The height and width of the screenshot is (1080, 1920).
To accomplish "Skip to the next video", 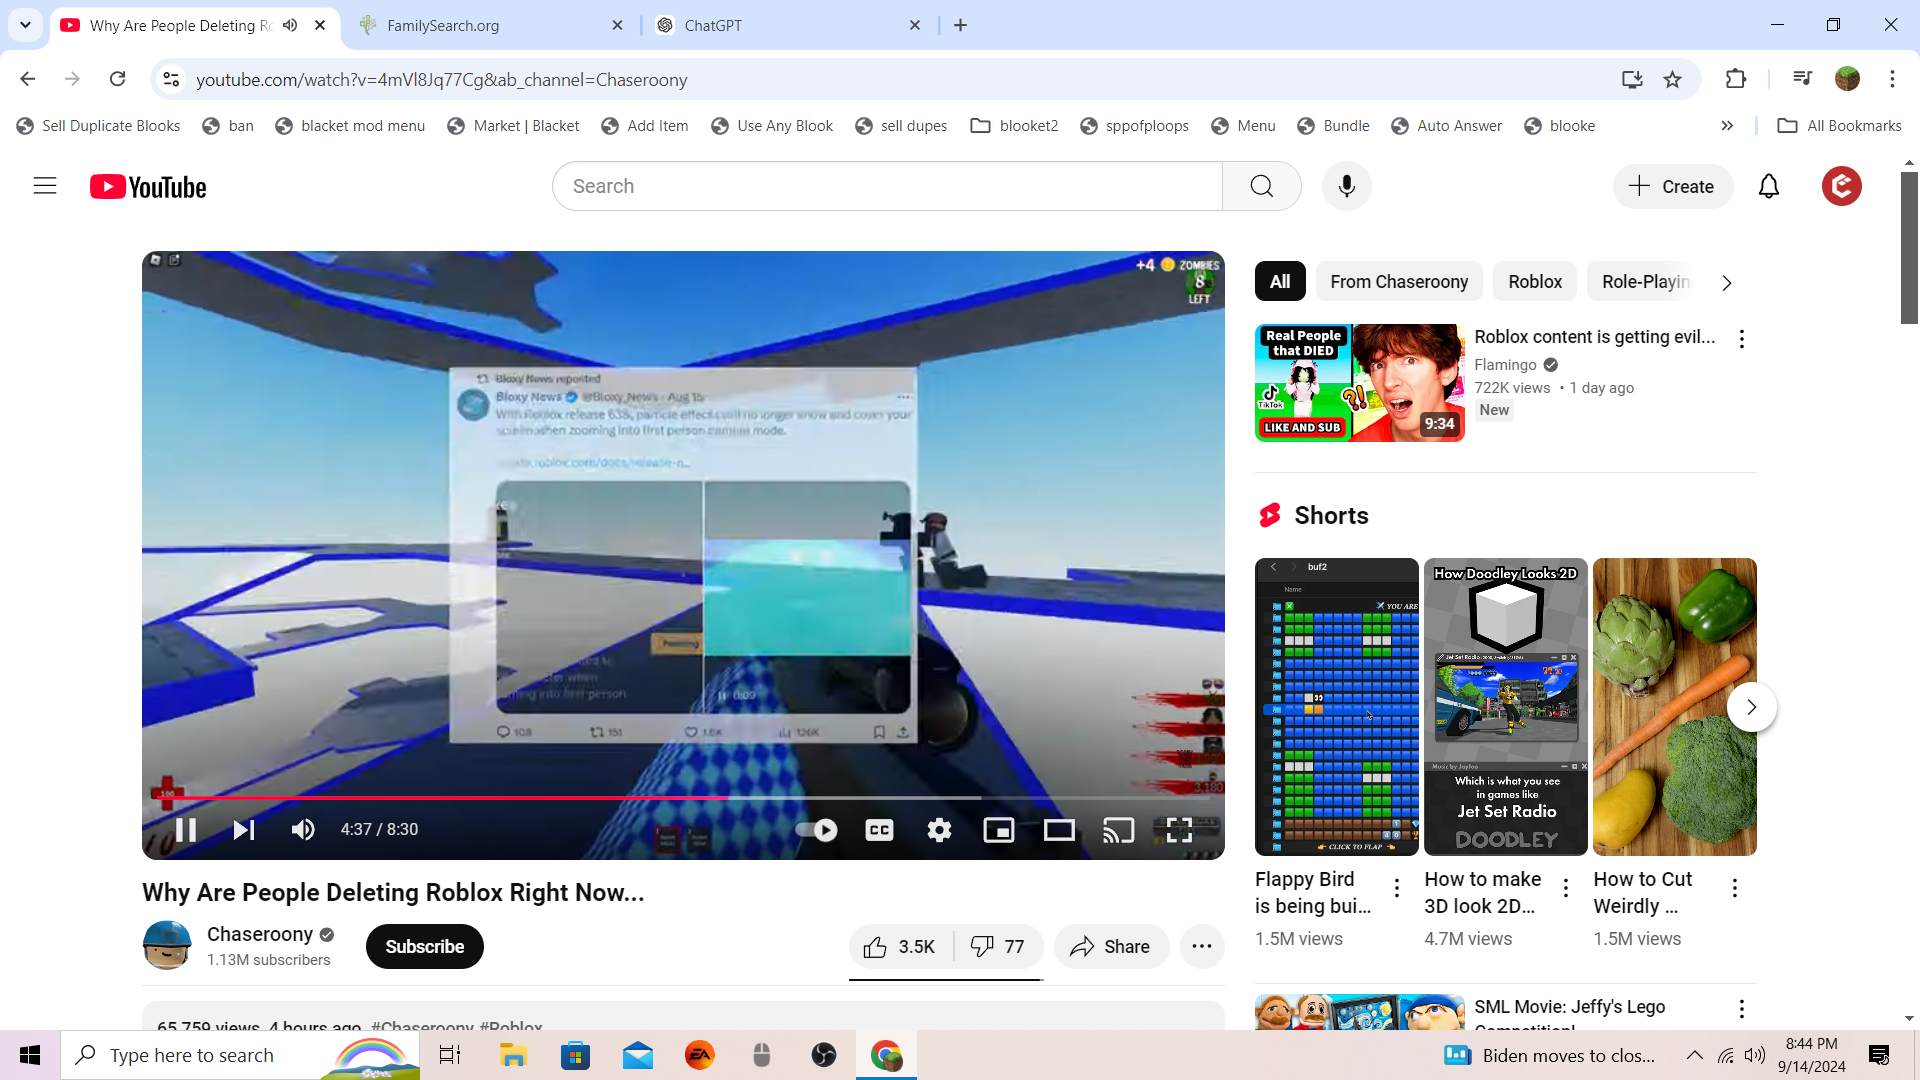I will pos(244,830).
